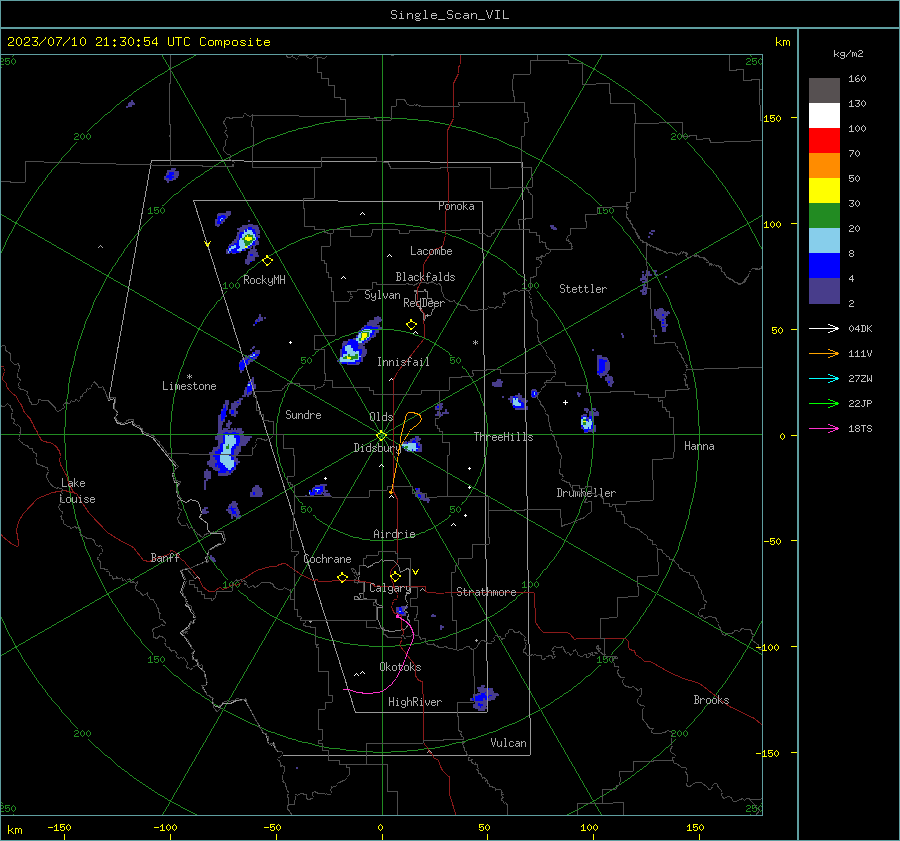Screen dimensions: 900x841
Task: Click the storm cell east of HighRiver
Action: click(483, 697)
